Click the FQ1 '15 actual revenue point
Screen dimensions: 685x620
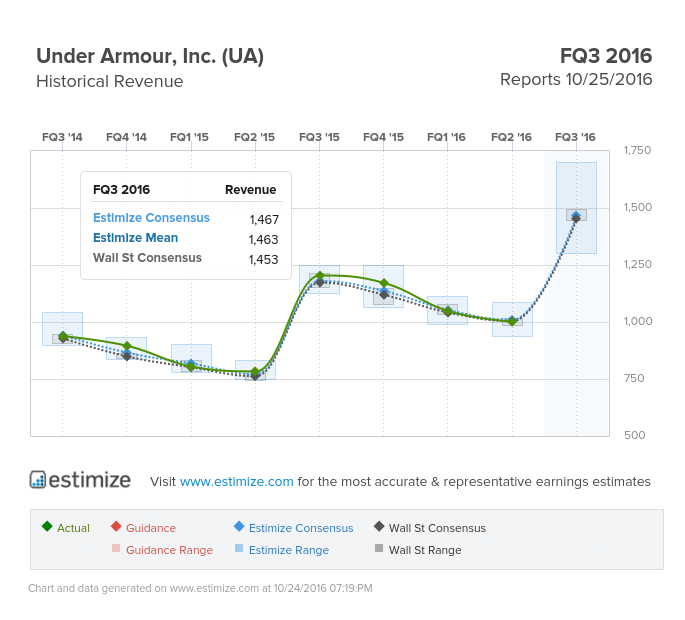[191, 367]
